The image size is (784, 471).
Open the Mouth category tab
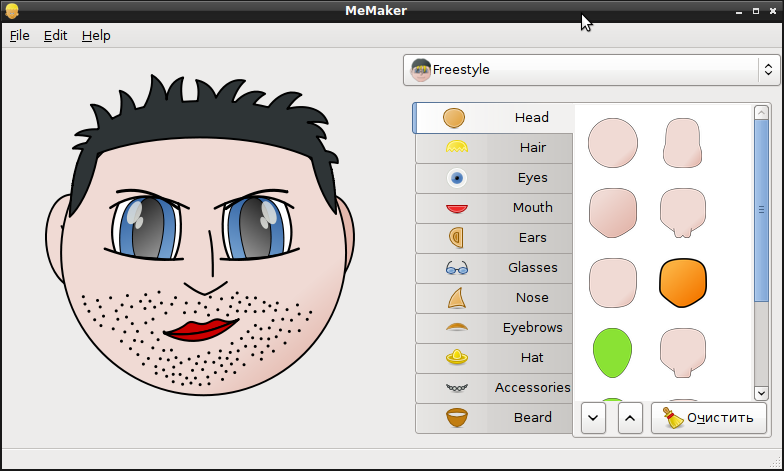point(494,208)
